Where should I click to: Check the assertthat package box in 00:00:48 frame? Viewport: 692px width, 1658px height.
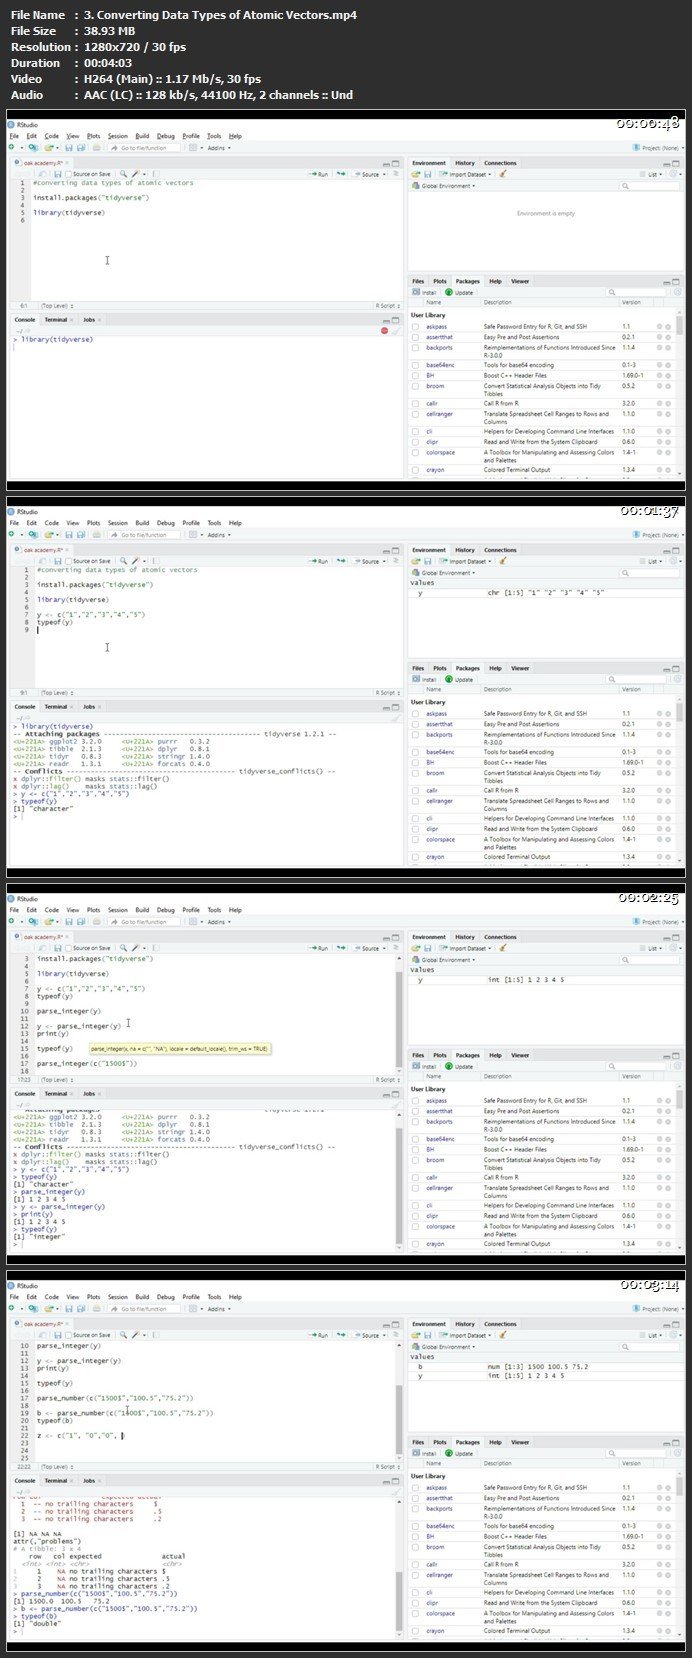click(x=416, y=337)
